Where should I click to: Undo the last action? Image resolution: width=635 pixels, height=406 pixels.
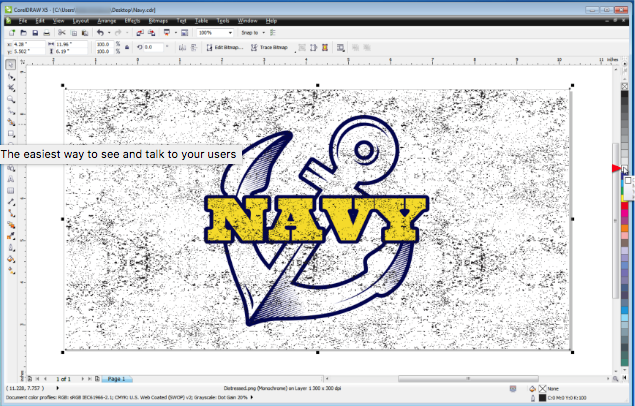pos(100,33)
